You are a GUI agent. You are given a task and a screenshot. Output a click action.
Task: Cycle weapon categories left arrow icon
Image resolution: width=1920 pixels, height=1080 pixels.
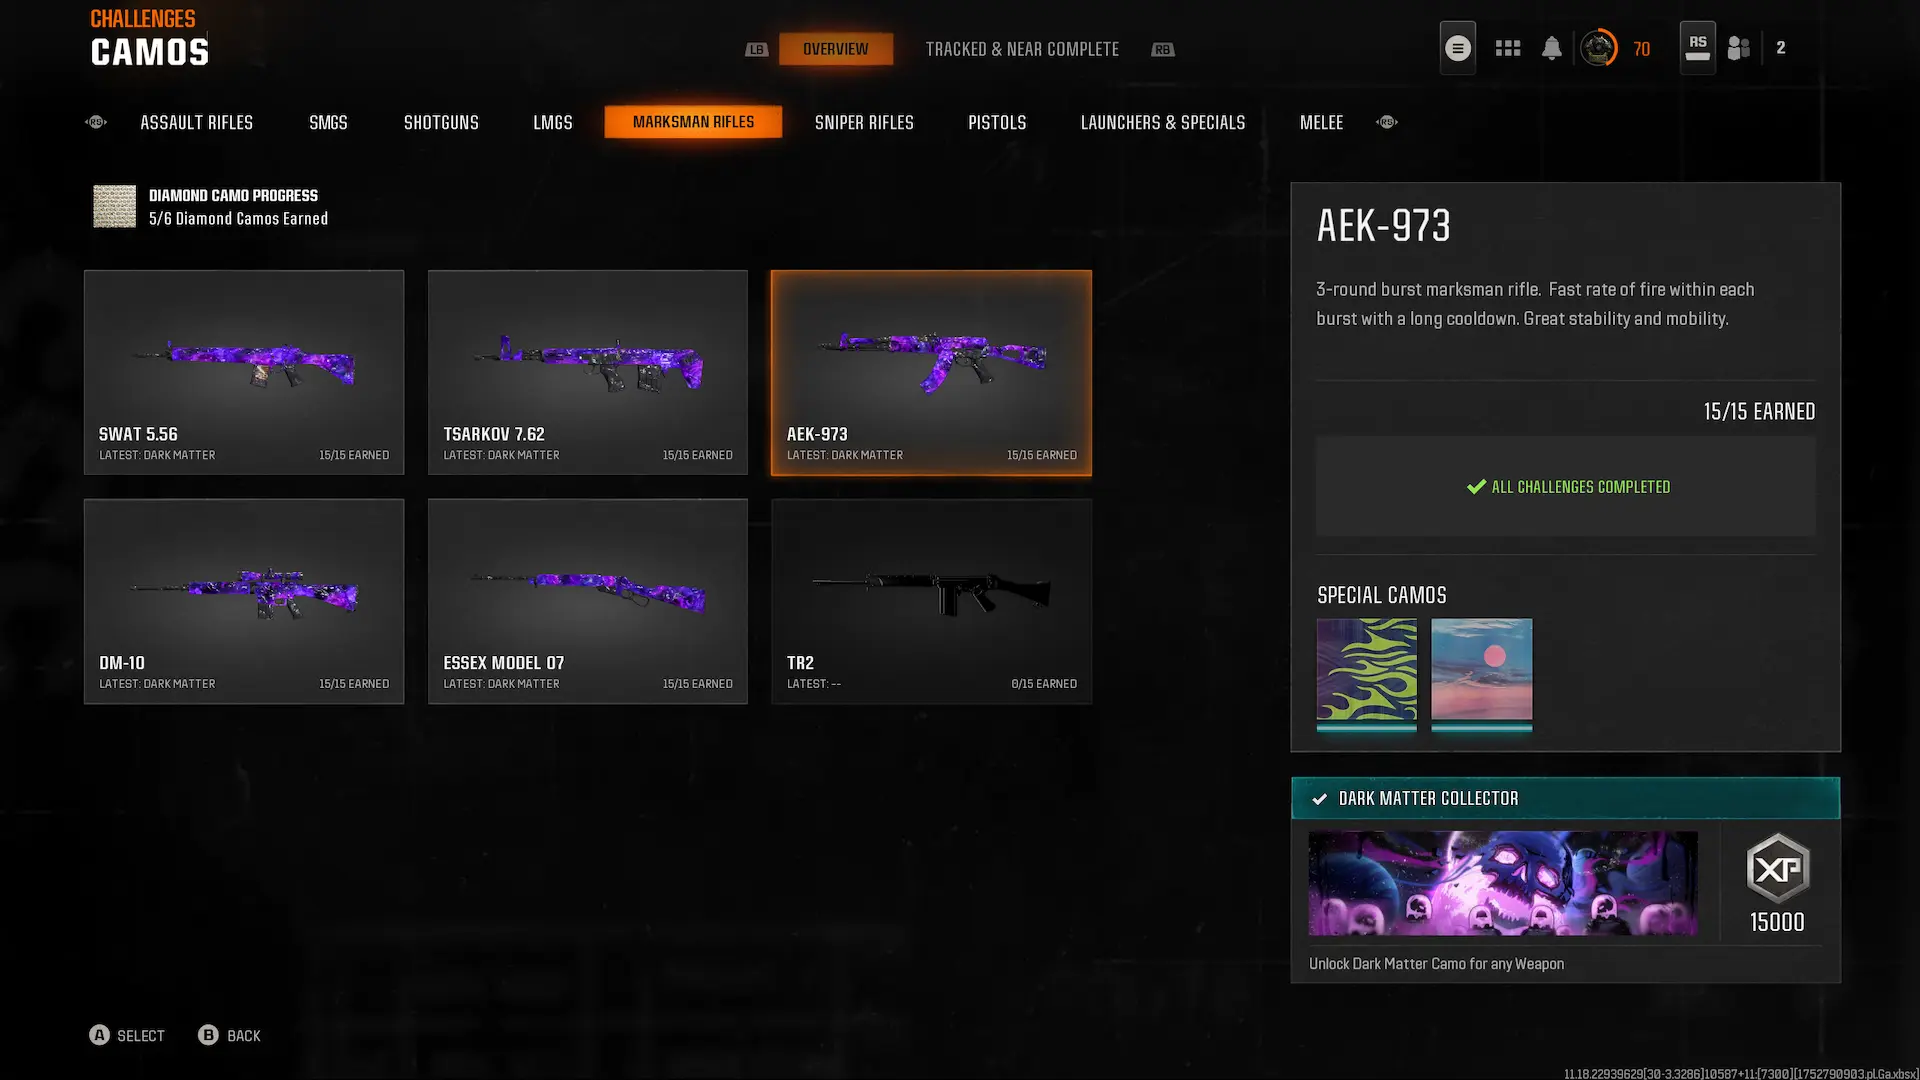[96, 122]
